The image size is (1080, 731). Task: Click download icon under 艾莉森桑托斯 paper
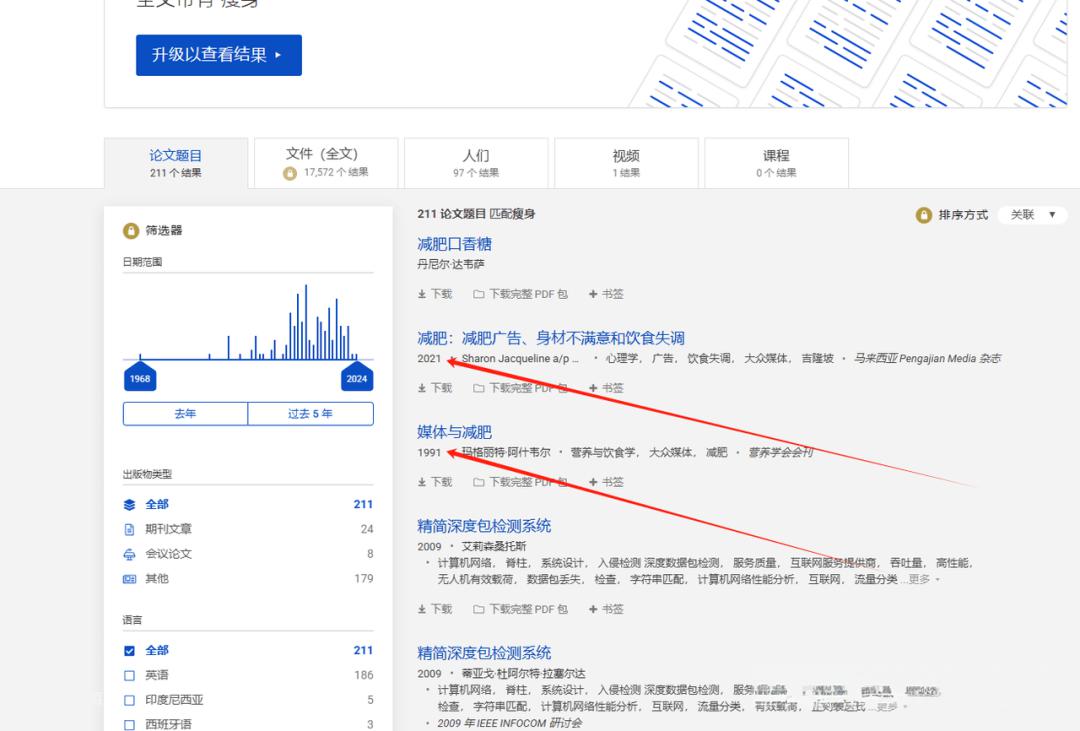[422, 609]
